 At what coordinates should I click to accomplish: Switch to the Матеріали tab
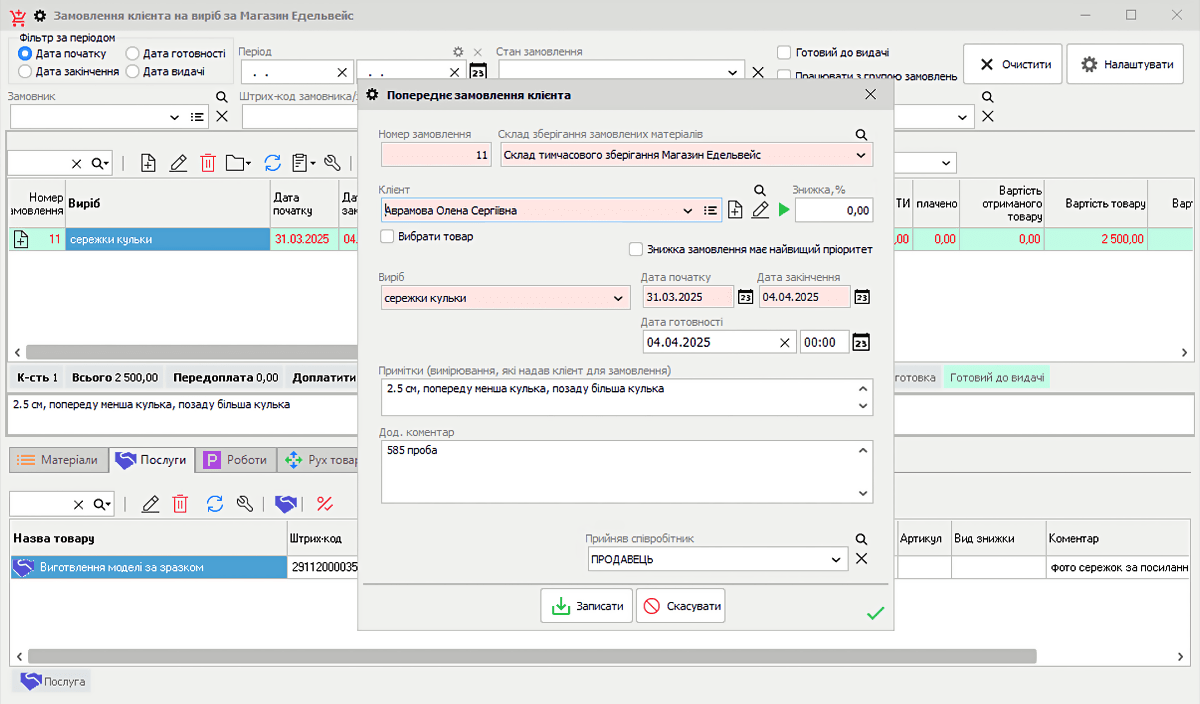click(58, 460)
